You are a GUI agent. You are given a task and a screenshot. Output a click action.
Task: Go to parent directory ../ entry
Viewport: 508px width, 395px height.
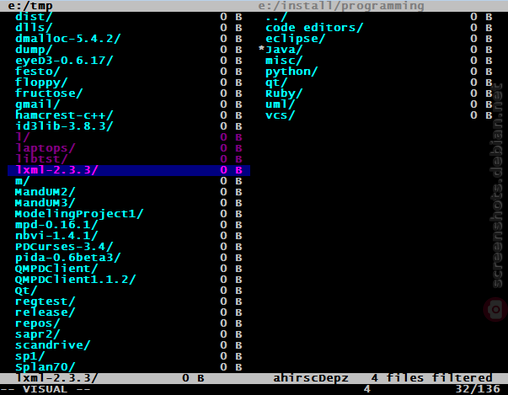click(x=276, y=17)
